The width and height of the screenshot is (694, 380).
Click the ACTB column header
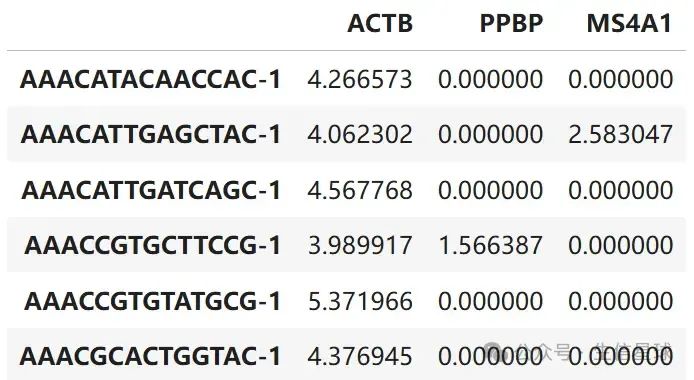(380, 23)
